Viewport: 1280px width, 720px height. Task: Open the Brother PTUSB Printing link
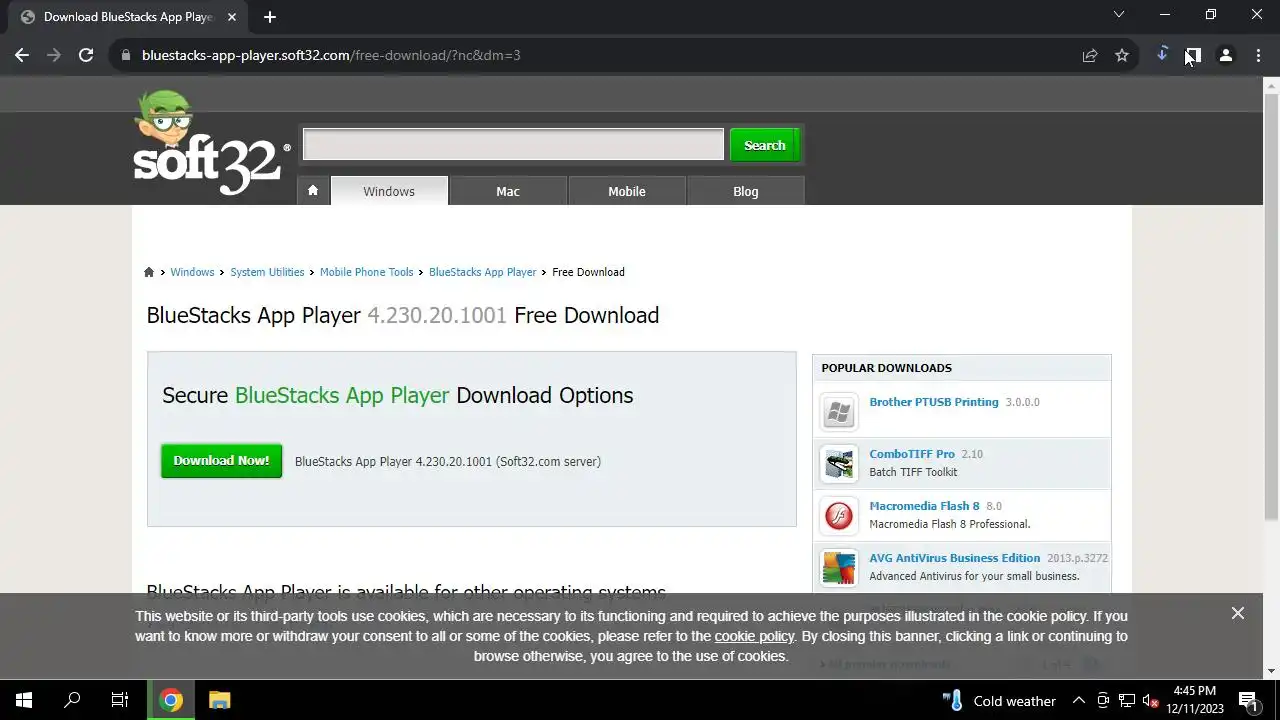tap(934, 402)
